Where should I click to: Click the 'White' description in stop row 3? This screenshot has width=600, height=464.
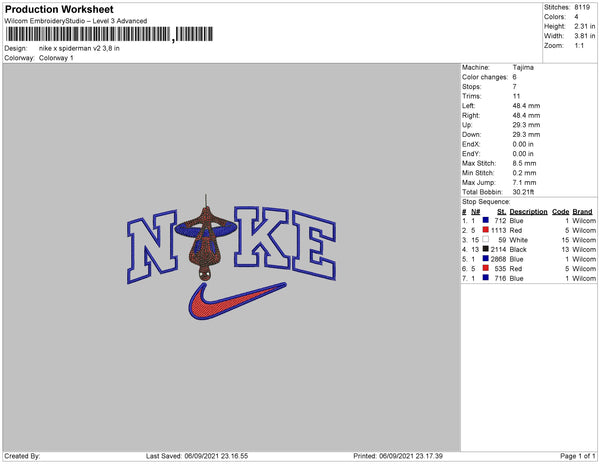point(518,240)
